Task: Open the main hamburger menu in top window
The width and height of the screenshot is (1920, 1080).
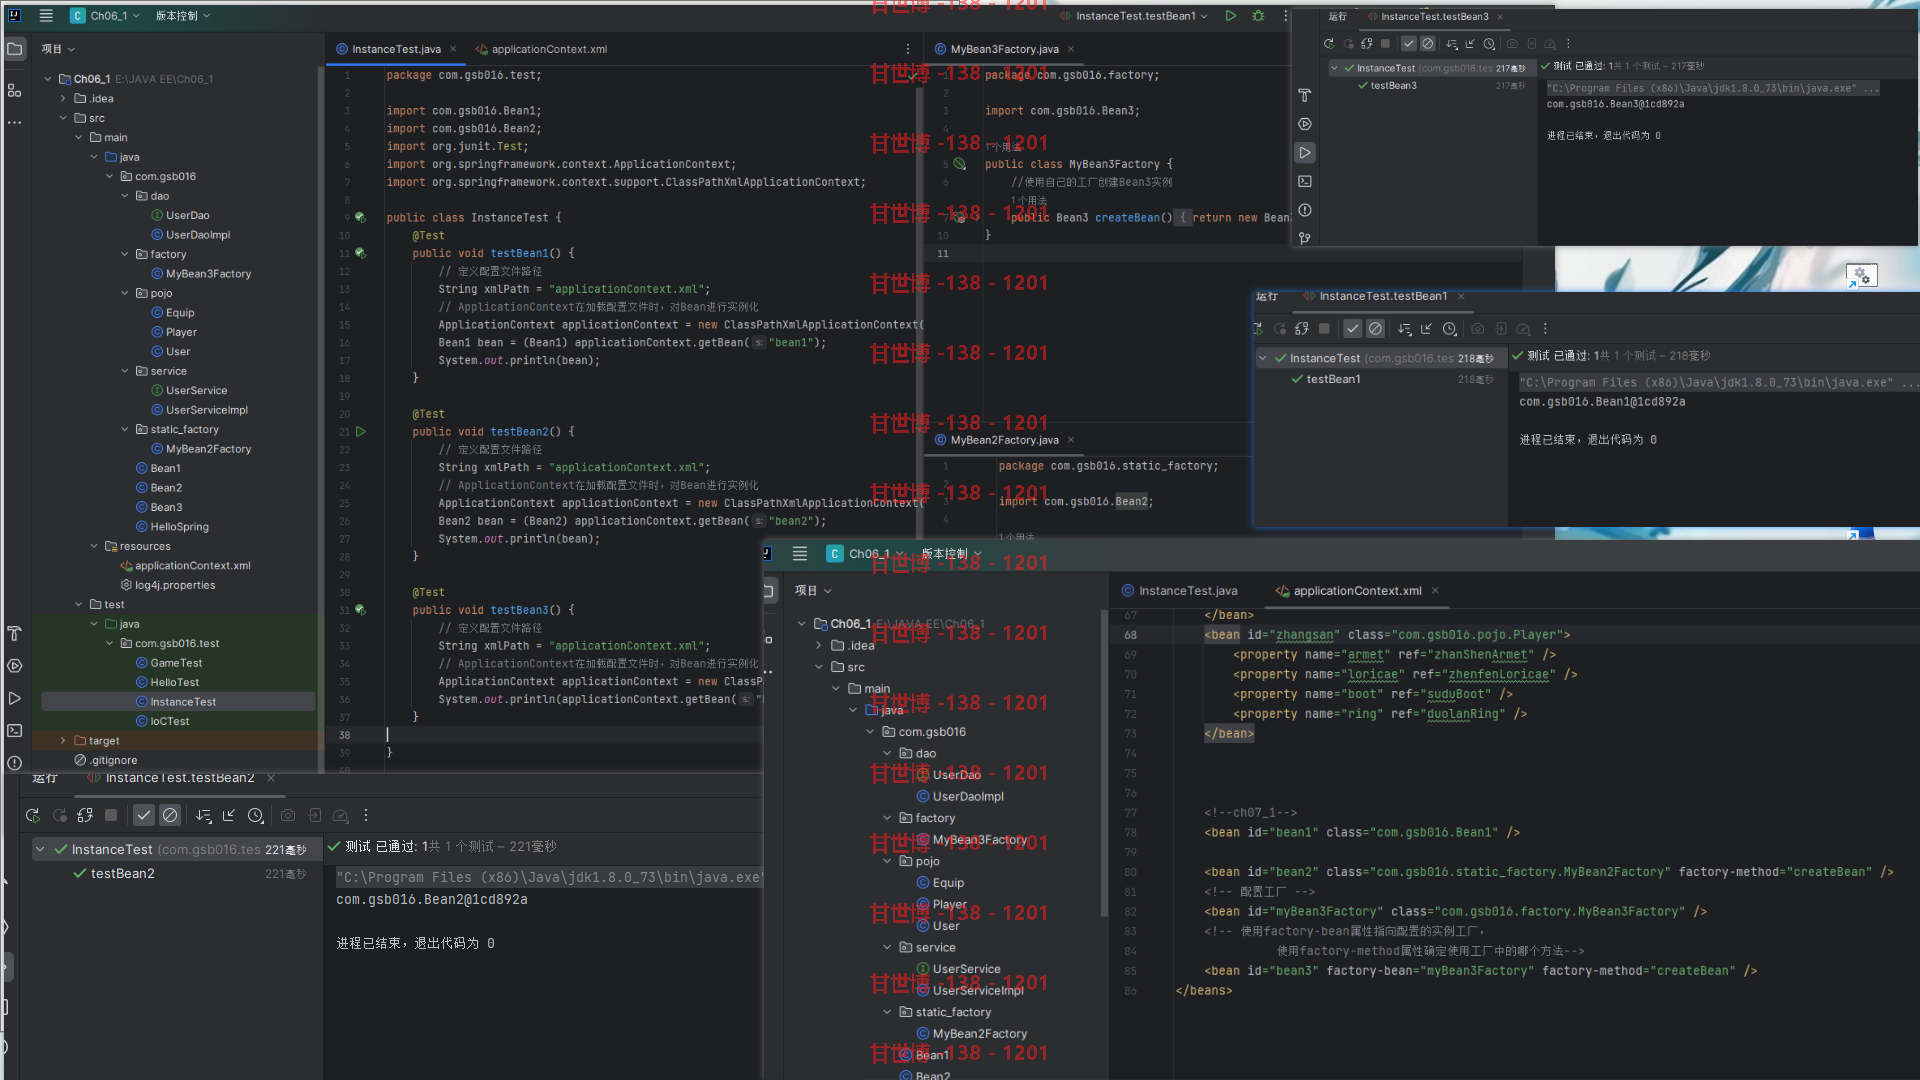Action: (x=46, y=16)
